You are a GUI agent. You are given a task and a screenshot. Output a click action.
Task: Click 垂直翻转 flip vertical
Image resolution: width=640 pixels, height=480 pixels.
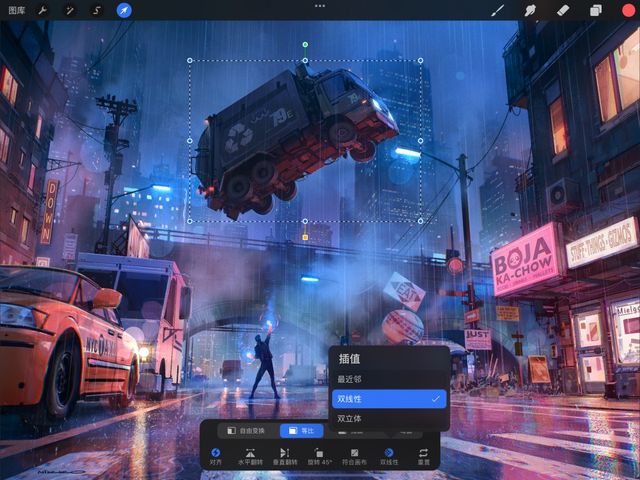click(x=285, y=456)
